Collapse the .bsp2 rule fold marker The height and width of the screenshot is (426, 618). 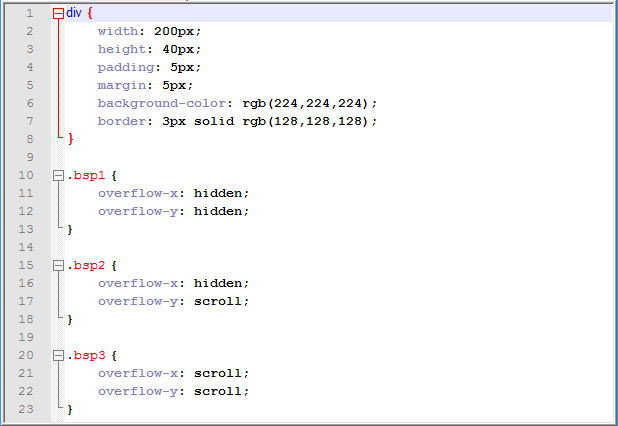(58, 266)
